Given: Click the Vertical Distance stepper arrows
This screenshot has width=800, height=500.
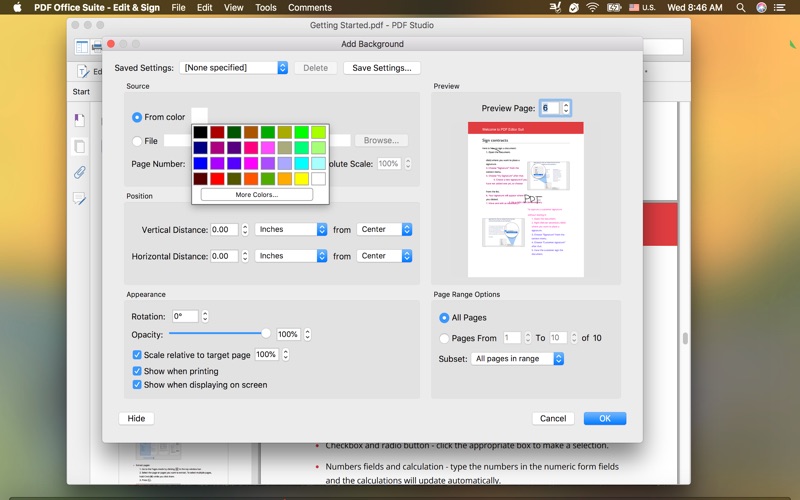Looking at the screenshot, I should pos(245,230).
